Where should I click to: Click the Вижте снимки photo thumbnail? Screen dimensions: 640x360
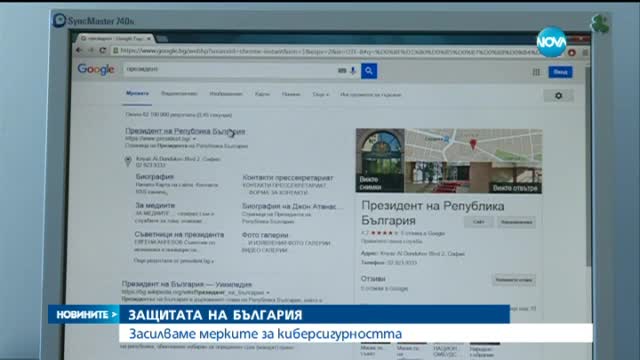[380, 160]
